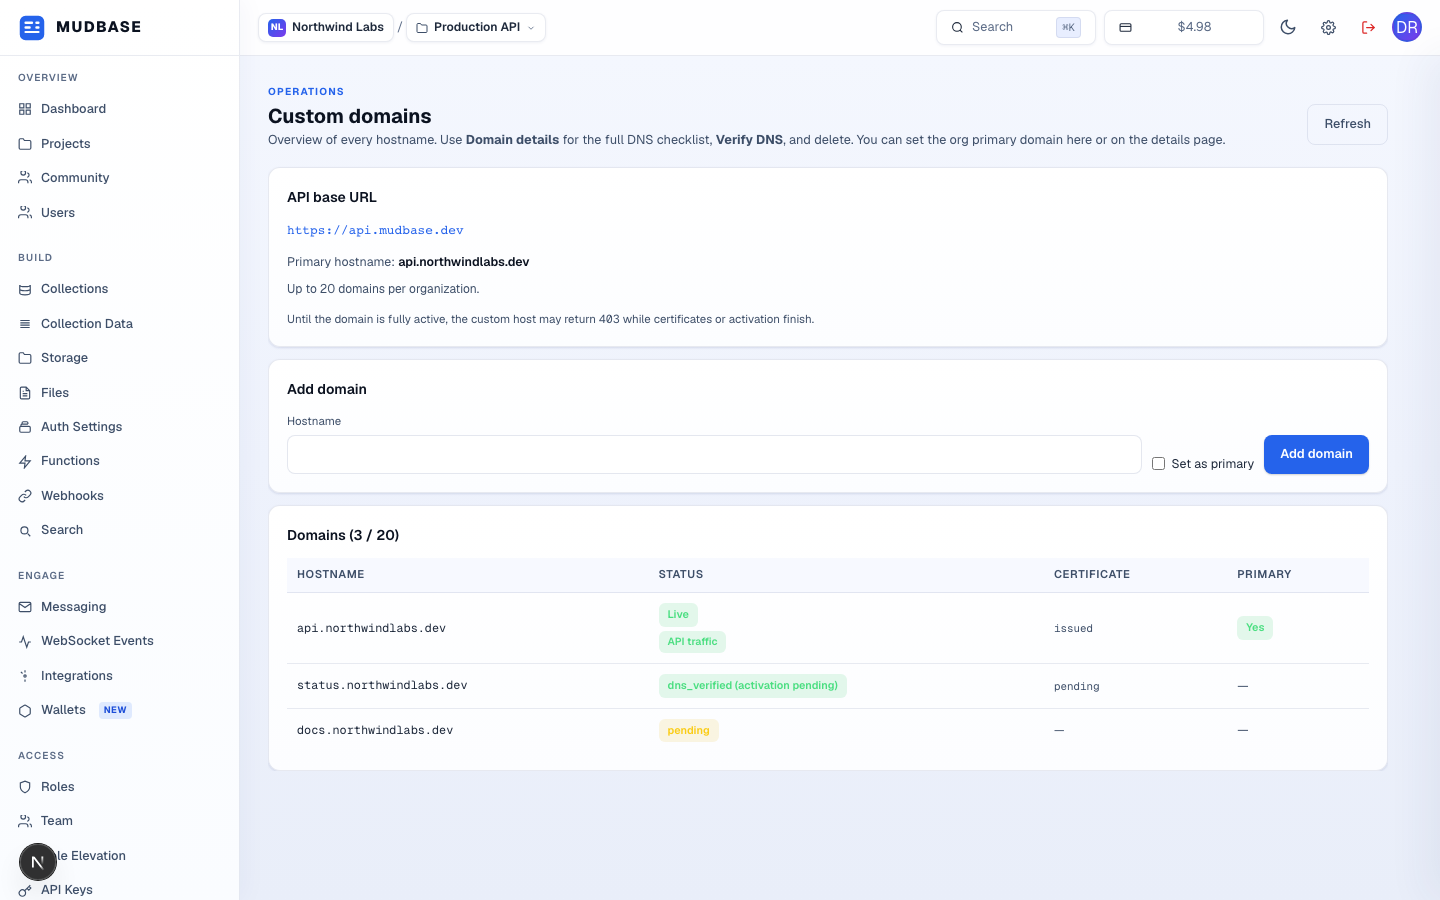This screenshot has width=1440, height=900.
Task: Open the Wallets NEW item
Action: click(120, 710)
